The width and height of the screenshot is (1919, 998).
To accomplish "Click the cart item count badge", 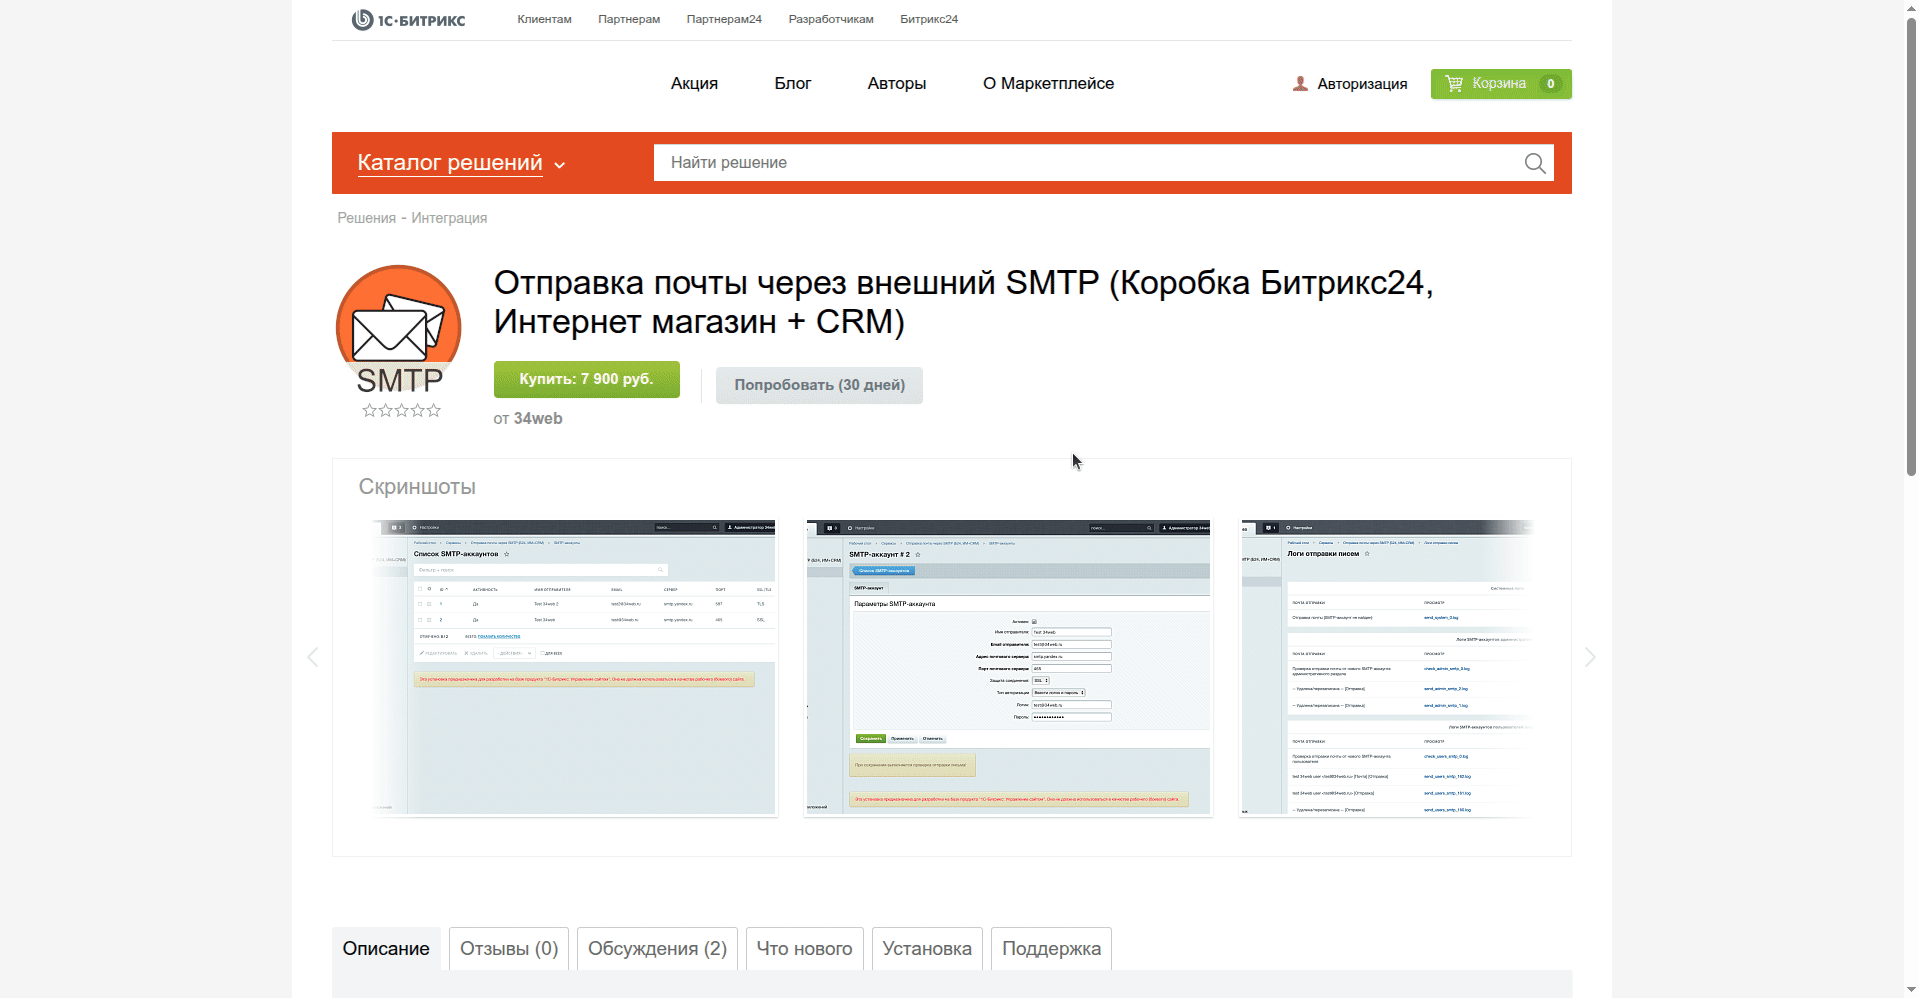I will point(1551,84).
